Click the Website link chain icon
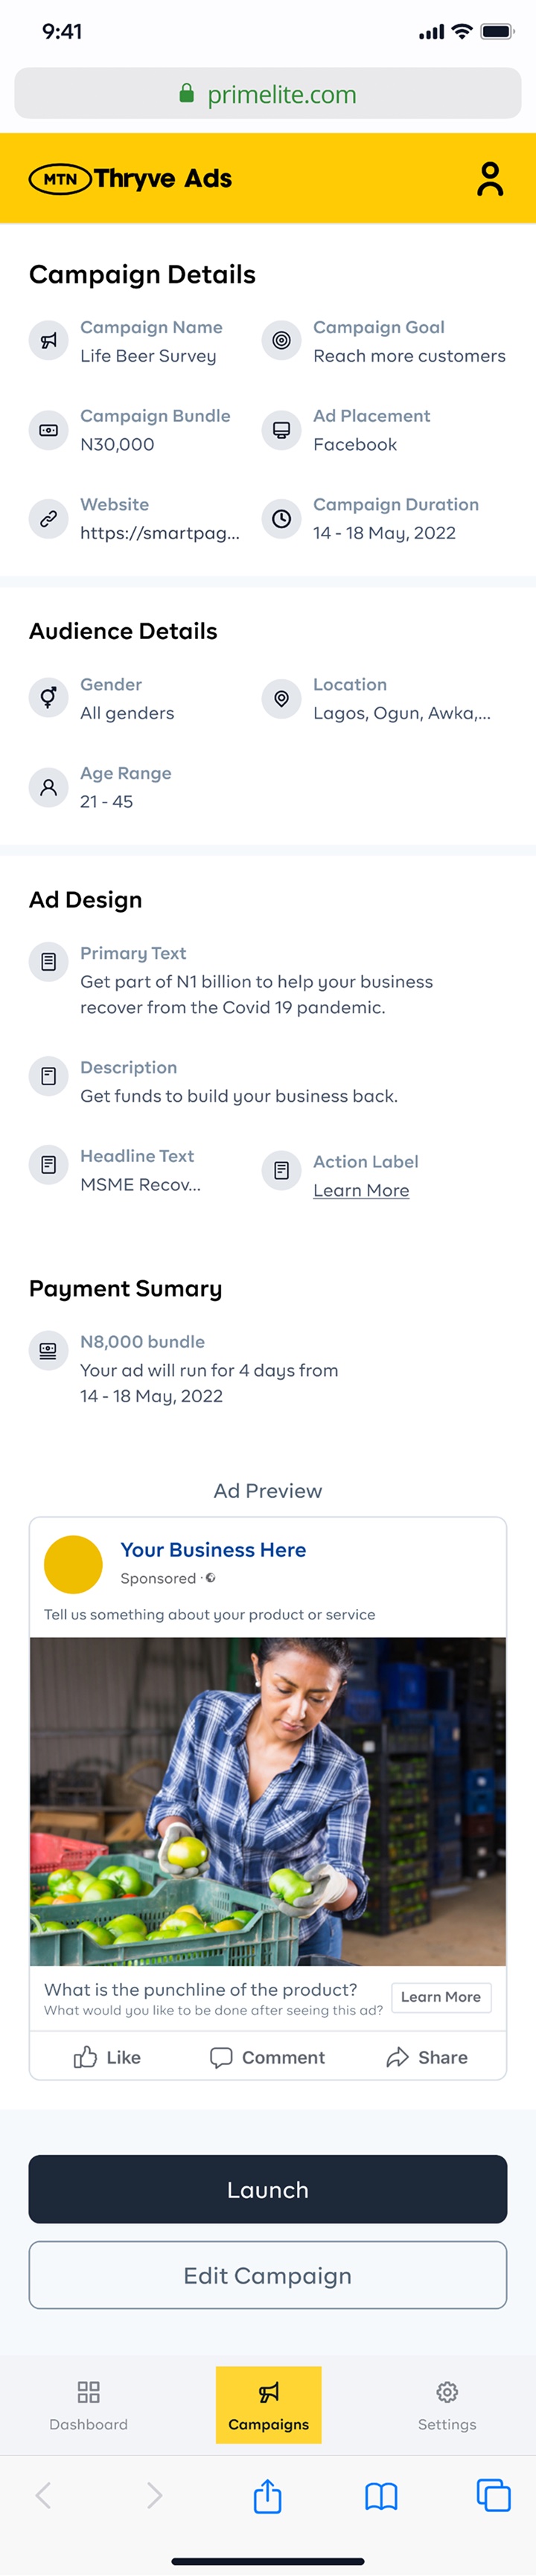The width and height of the screenshot is (536, 2576). pyautogui.click(x=48, y=519)
